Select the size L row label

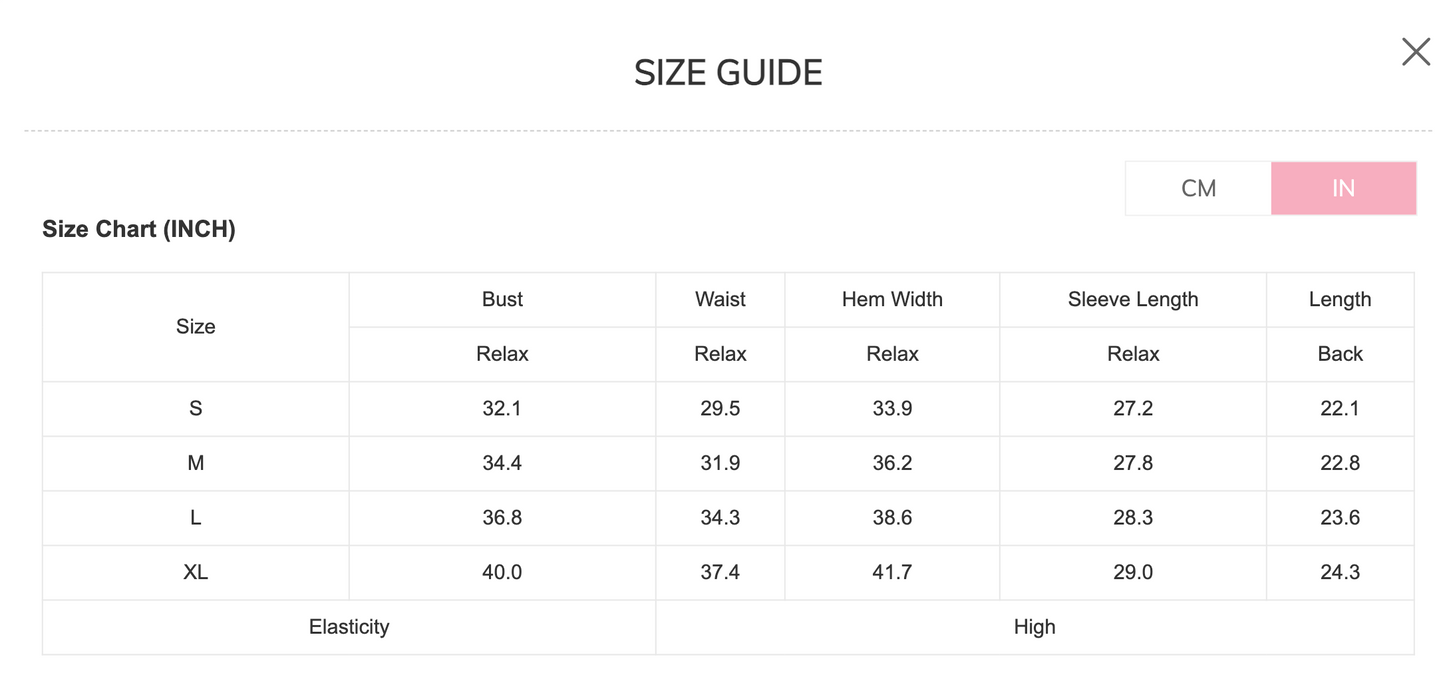[196, 517]
